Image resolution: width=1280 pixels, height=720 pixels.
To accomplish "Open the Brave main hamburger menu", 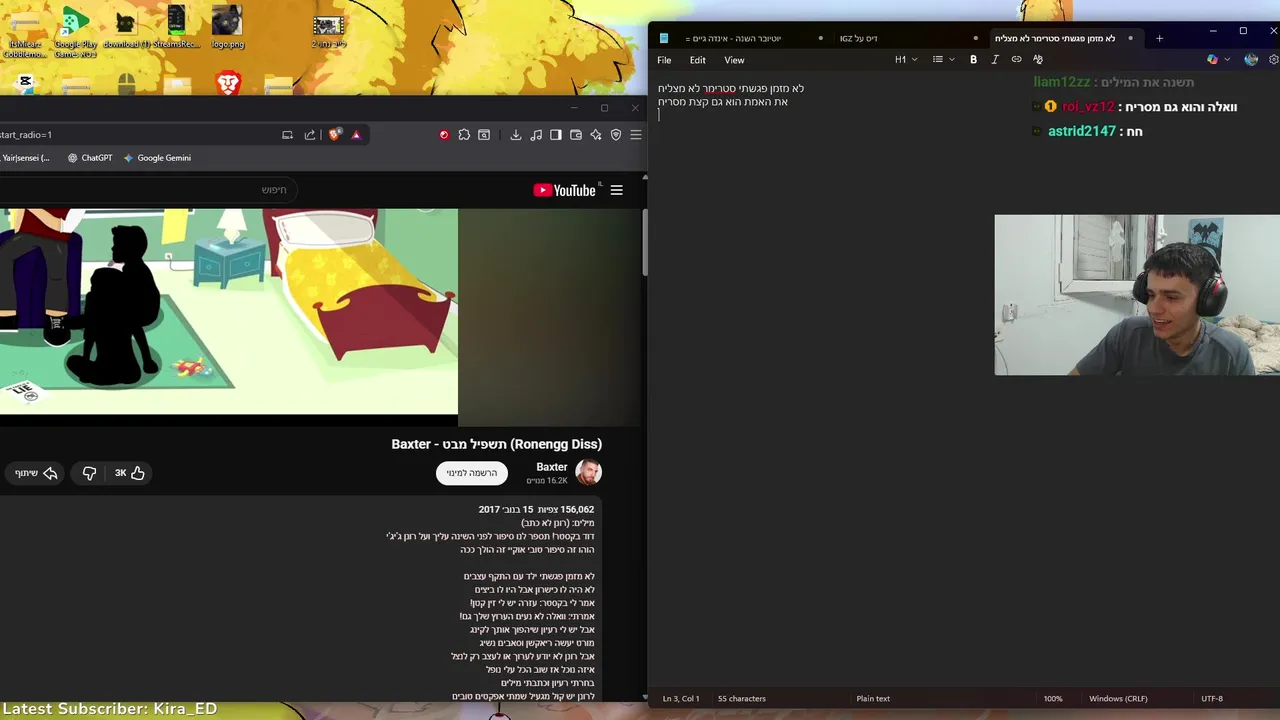I will click(635, 135).
